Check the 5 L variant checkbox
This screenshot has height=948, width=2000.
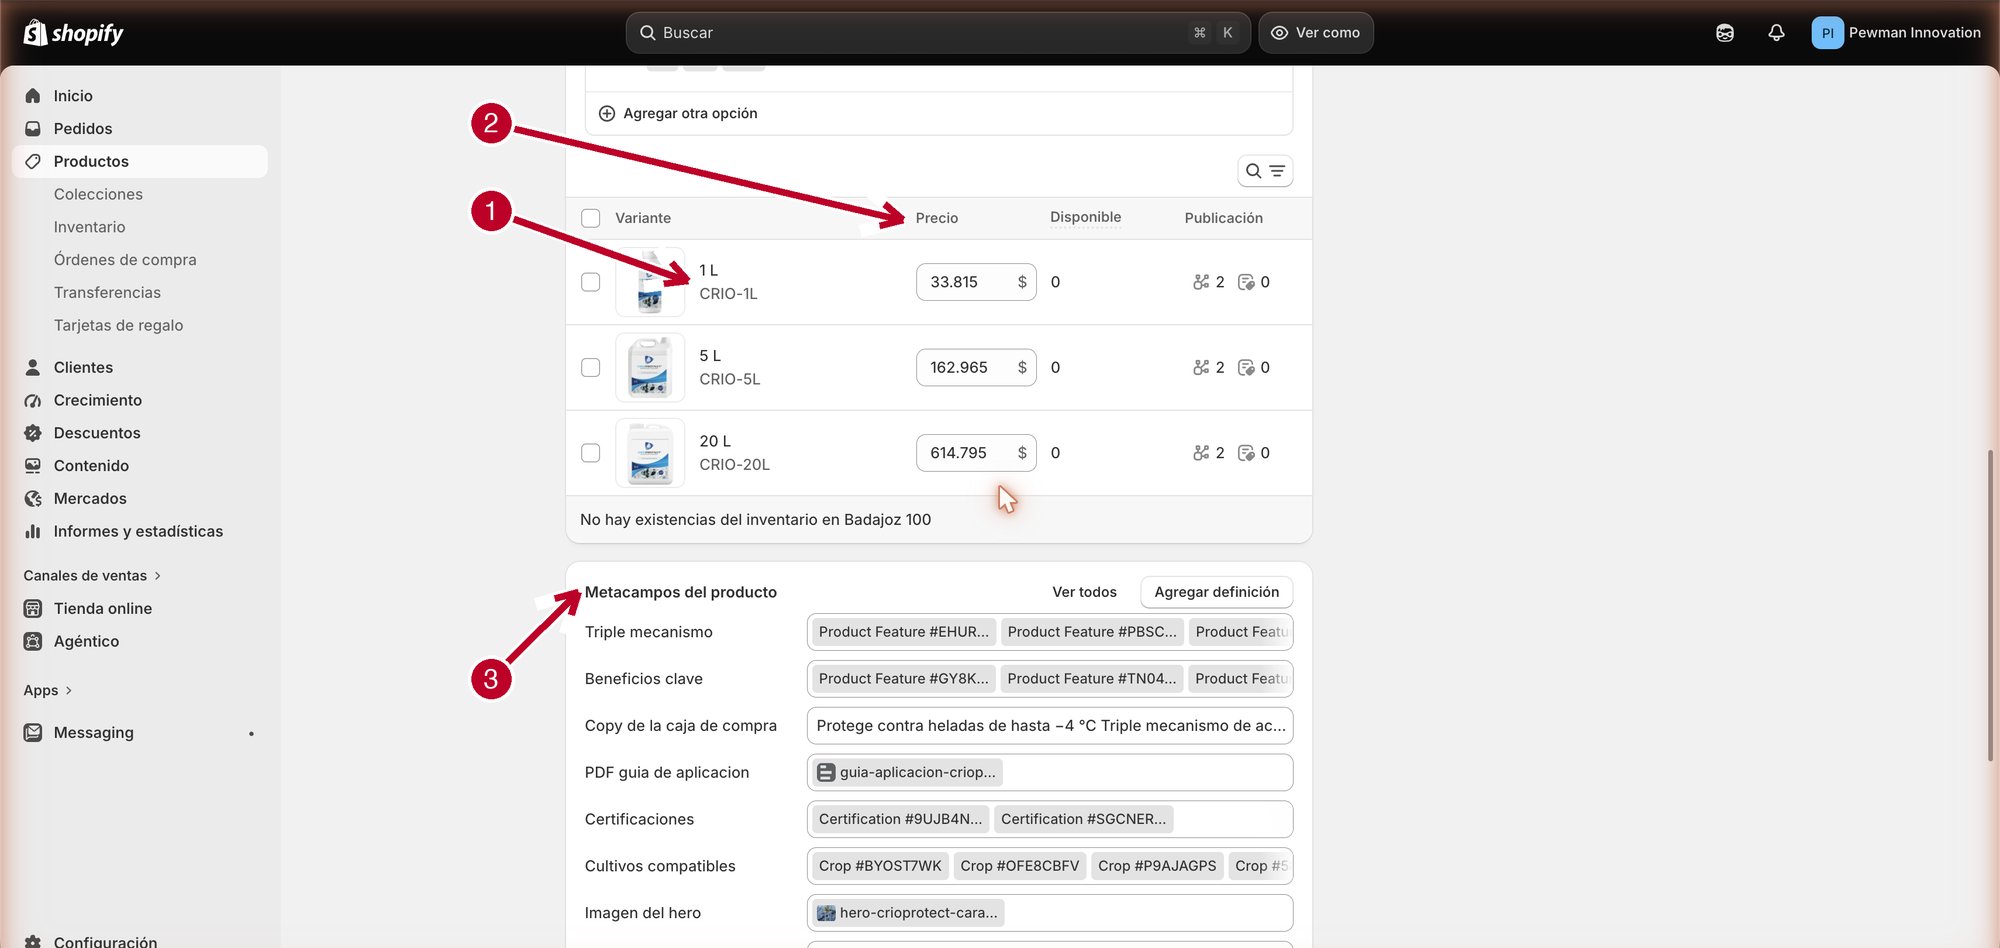[x=591, y=367]
